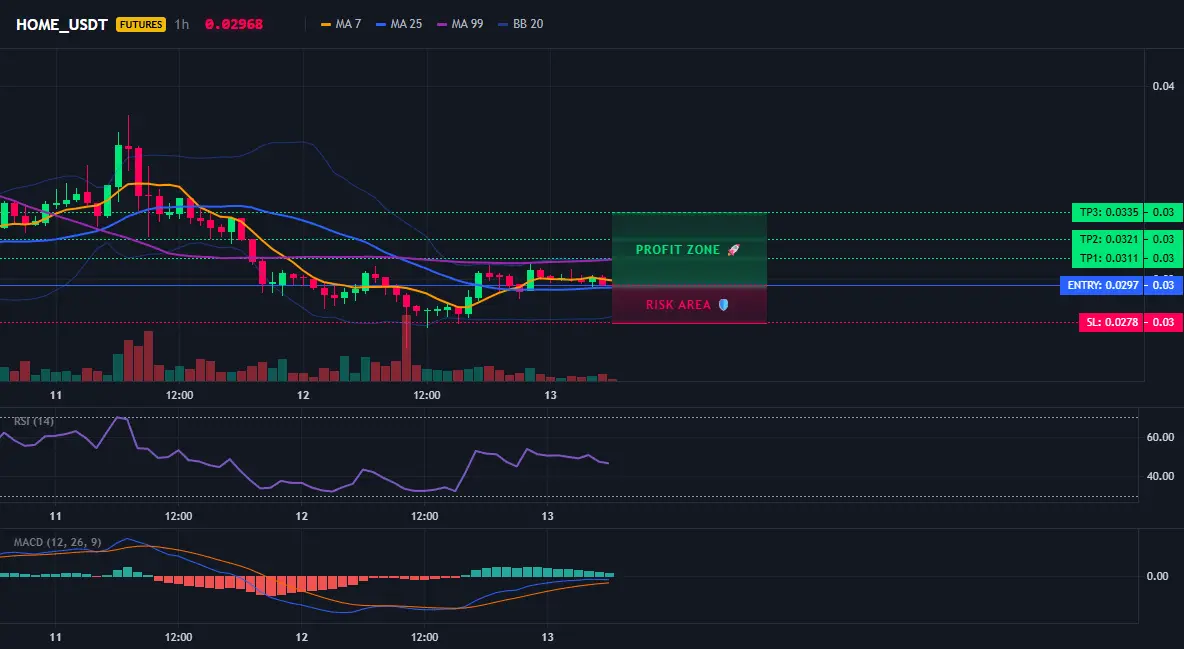Viewport: 1184px width, 649px height.
Task: Click the HOME_USDT symbol title
Action: 62,24
